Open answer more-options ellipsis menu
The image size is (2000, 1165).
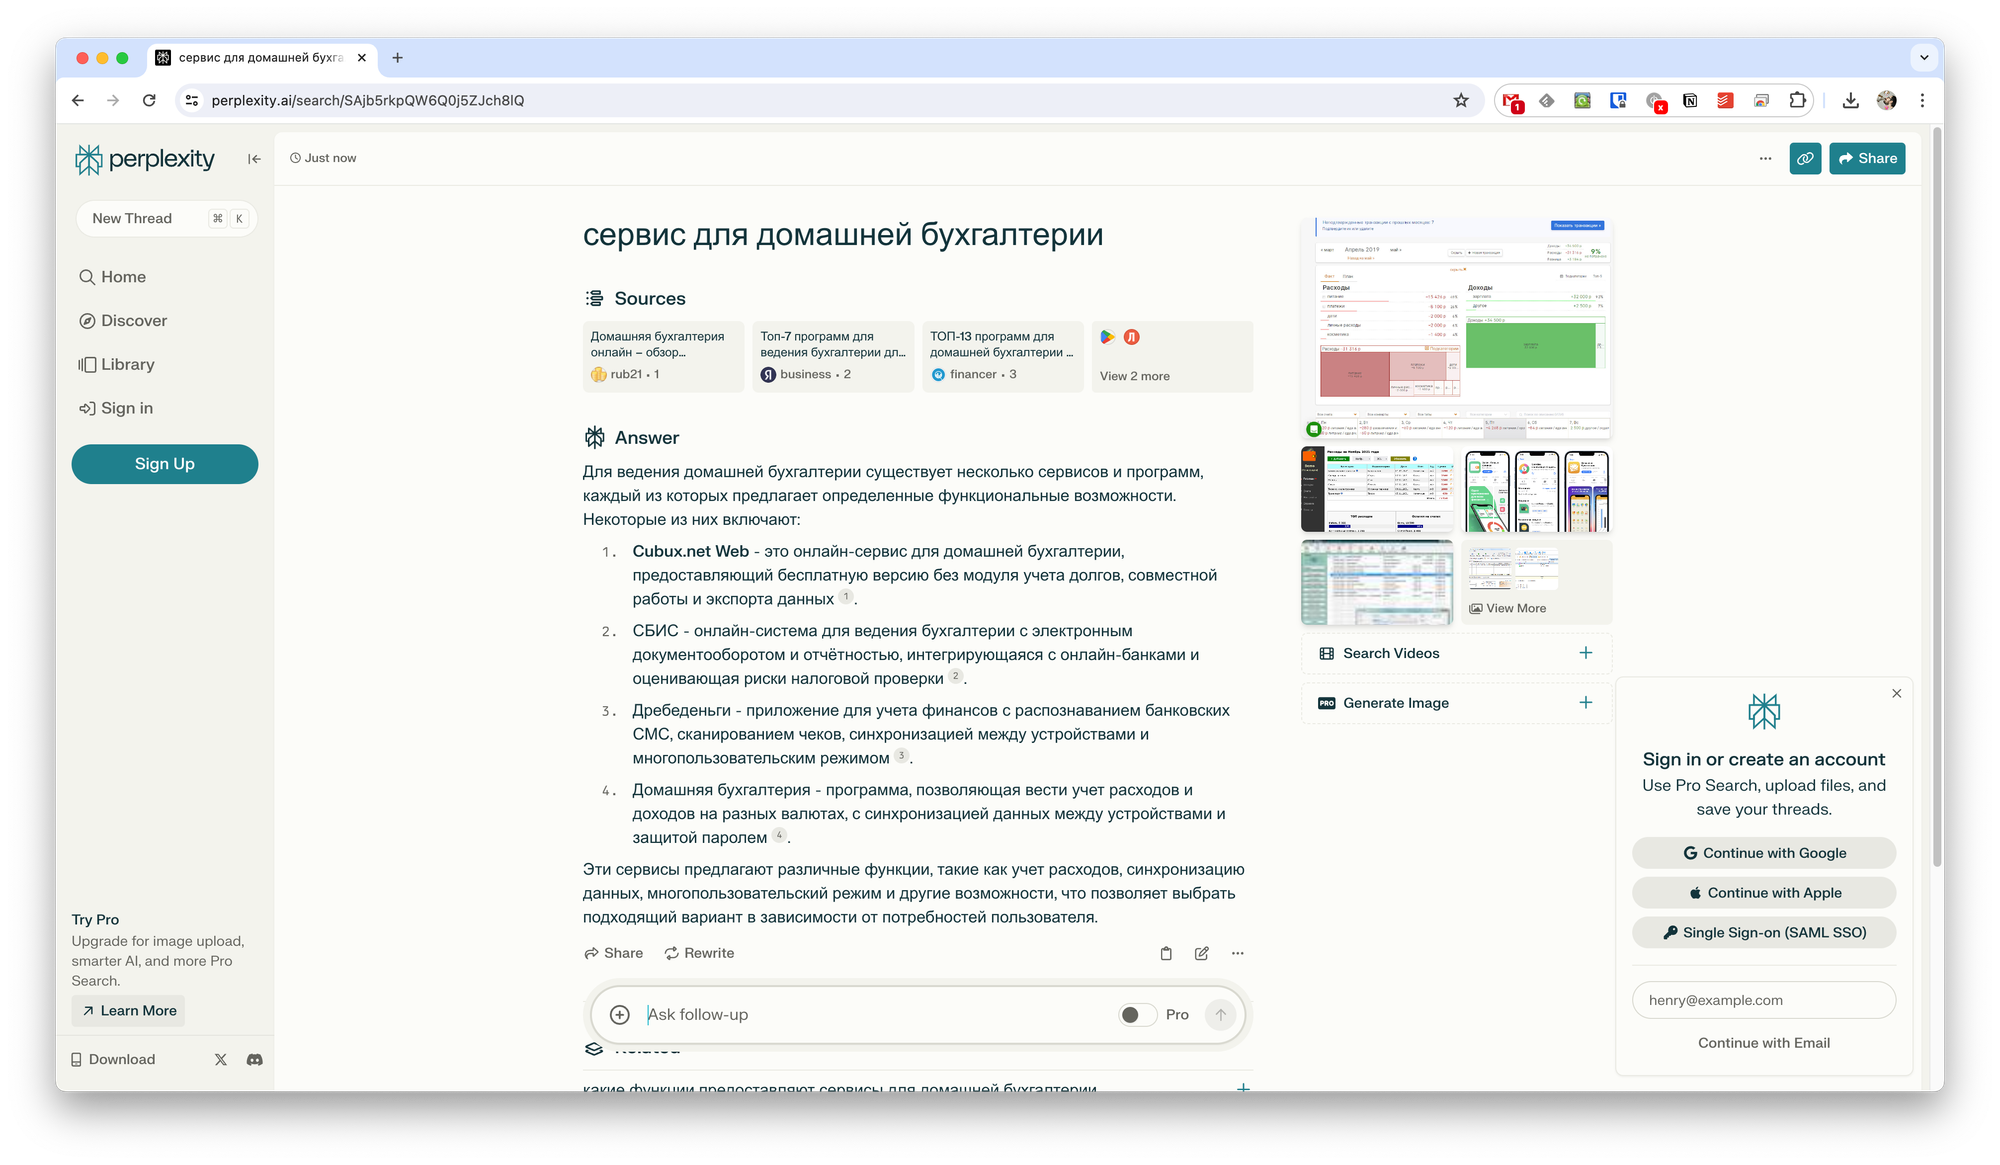click(1238, 953)
